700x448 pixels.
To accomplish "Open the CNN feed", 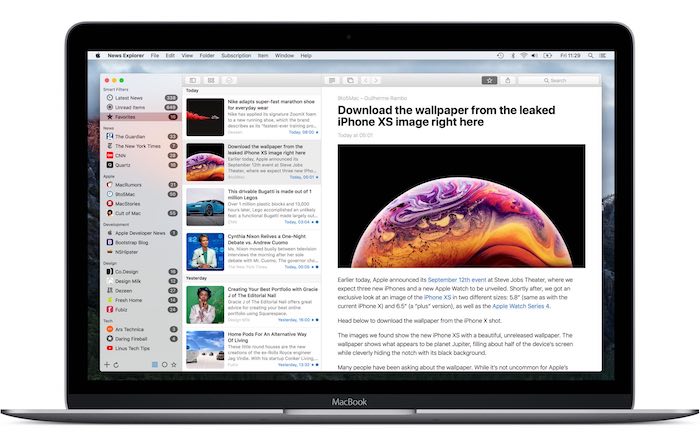I will point(141,155).
